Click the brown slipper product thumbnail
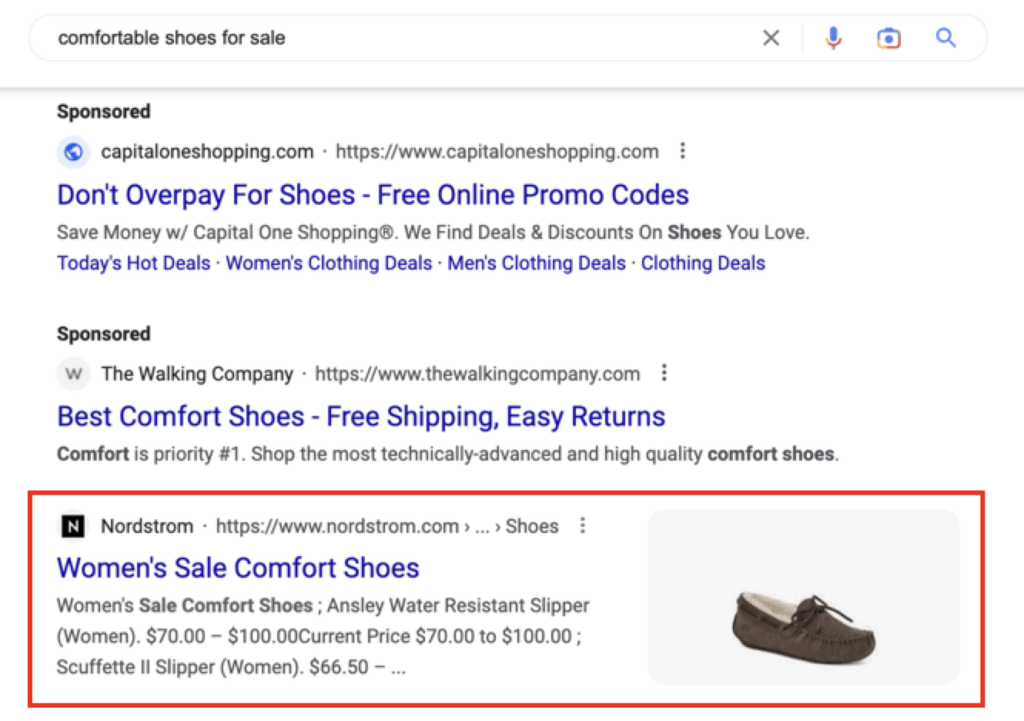This screenshot has width=1024, height=721. (803, 597)
